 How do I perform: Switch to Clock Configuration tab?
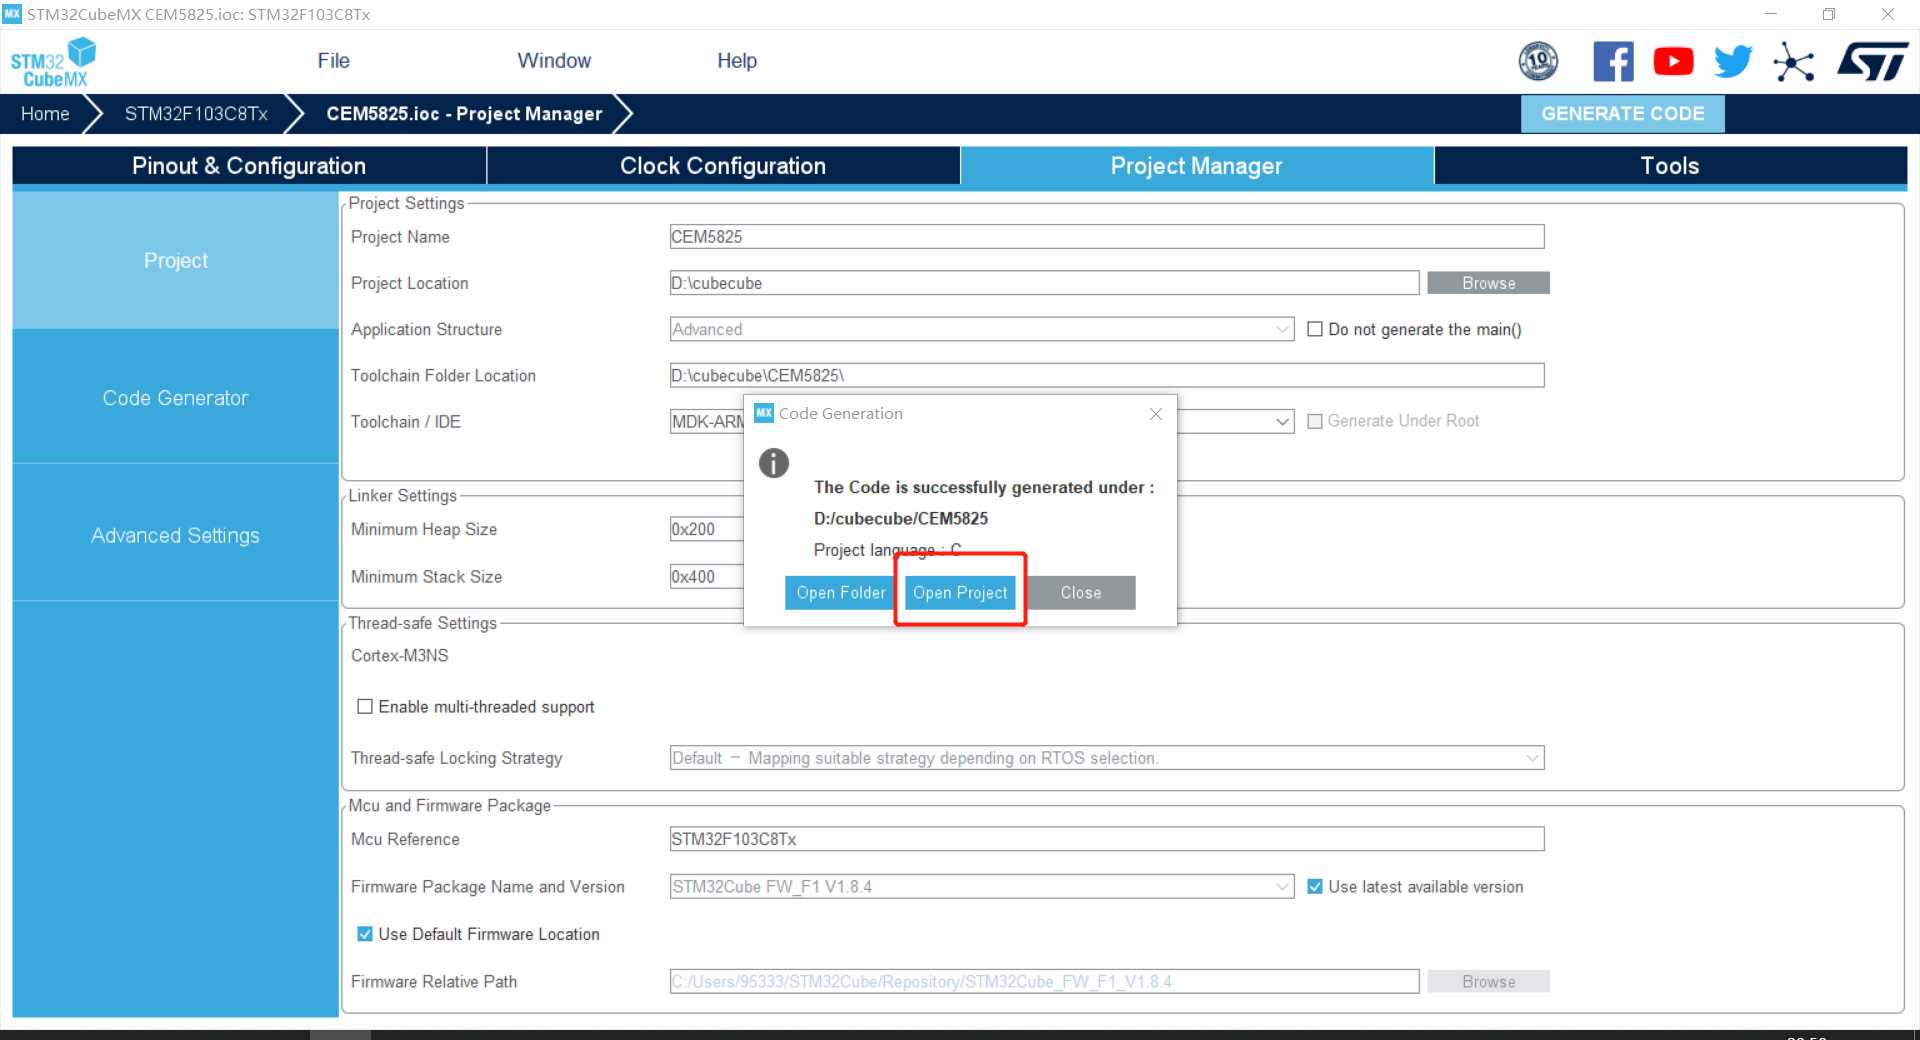tap(723, 166)
